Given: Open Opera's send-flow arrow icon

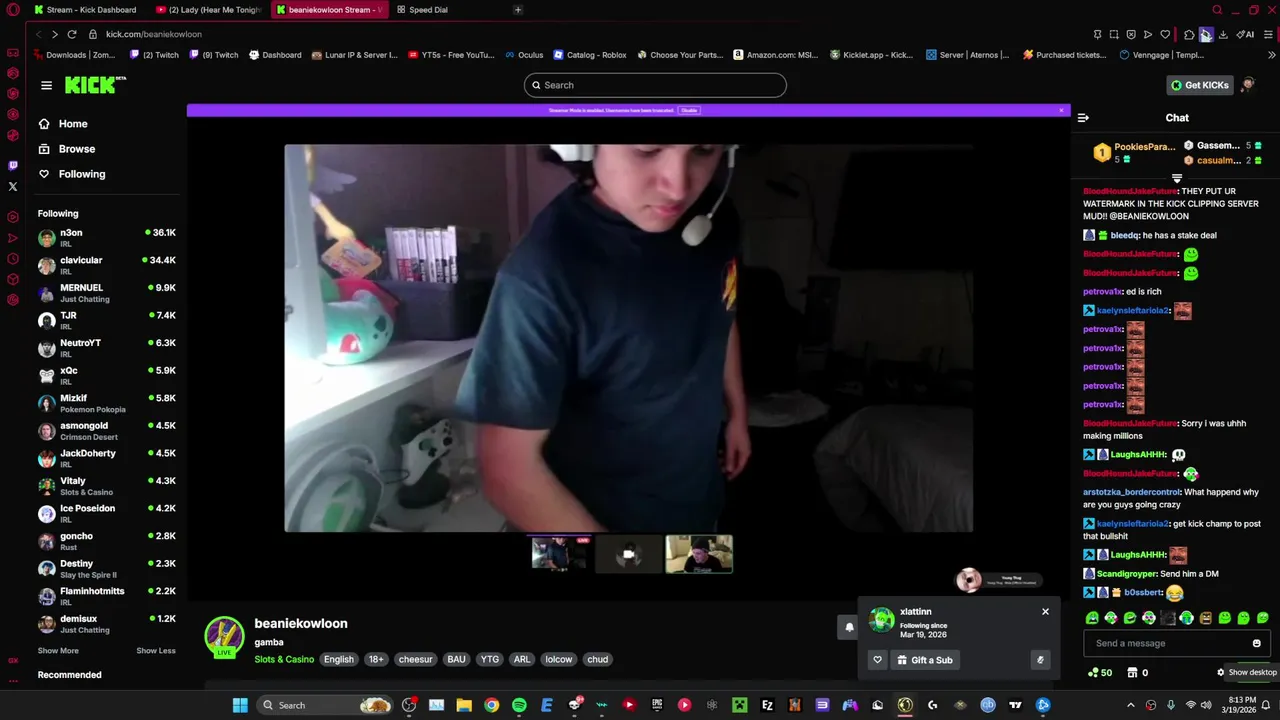Looking at the screenshot, I should [1148, 34].
